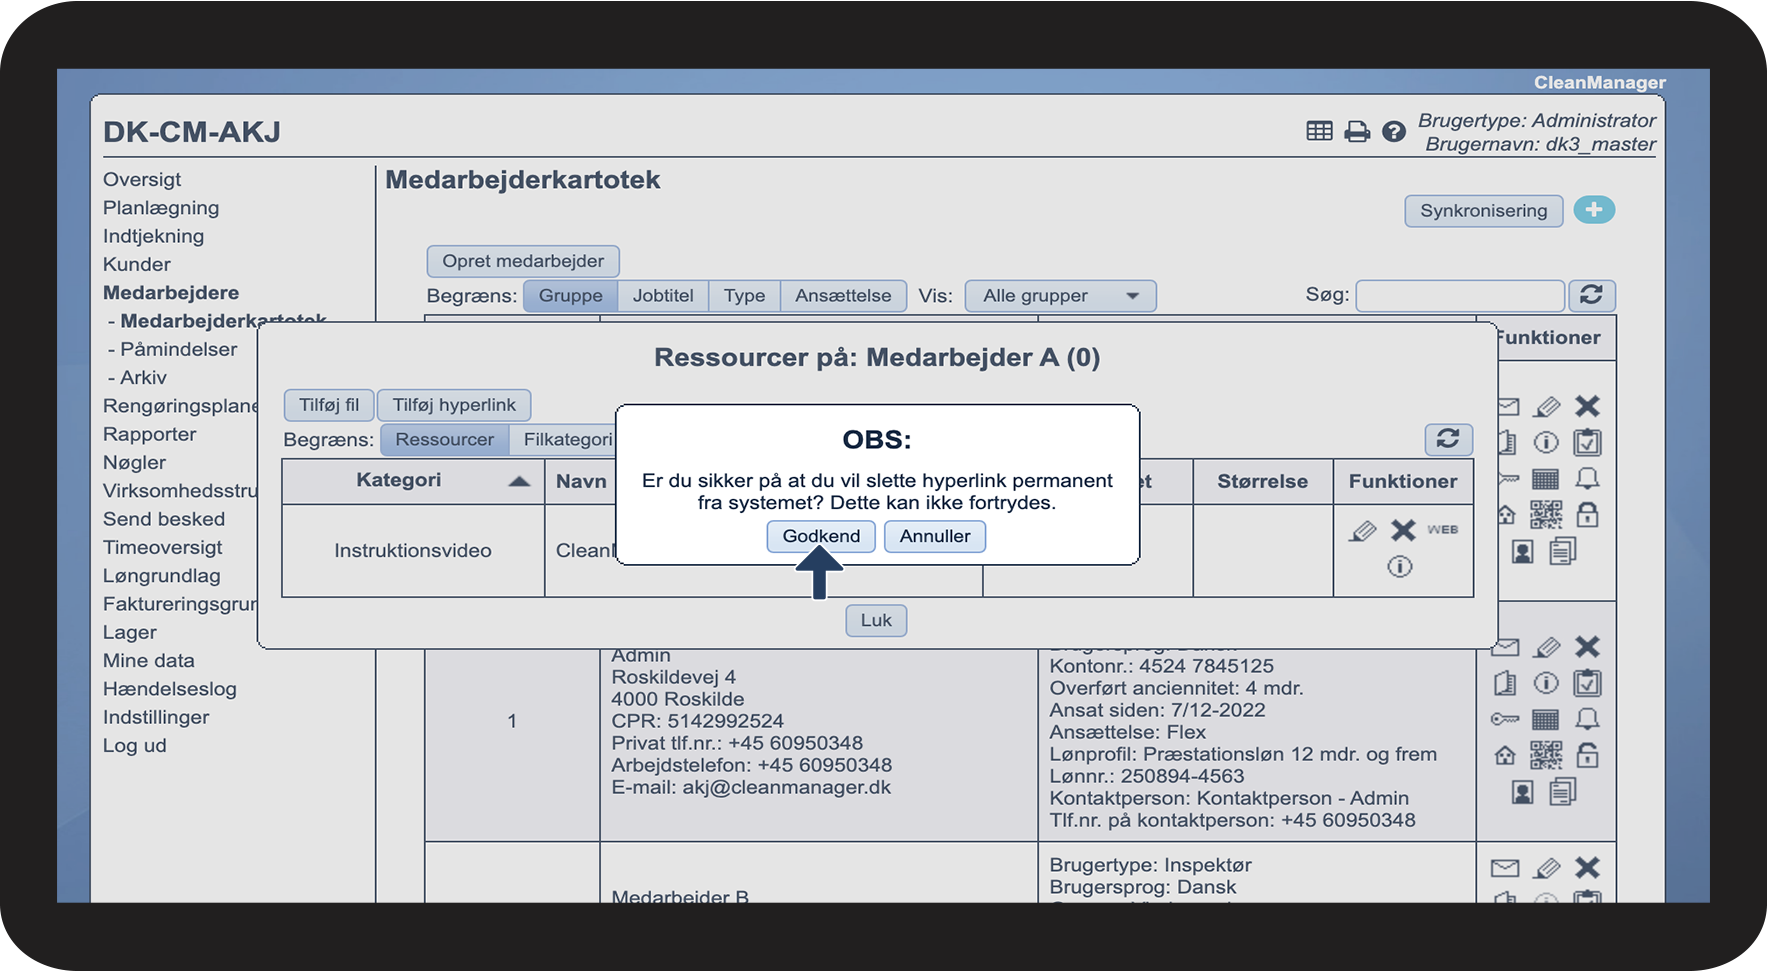Sort by the Kategori column arrow
The height and width of the screenshot is (971, 1767).
point(519,481)
